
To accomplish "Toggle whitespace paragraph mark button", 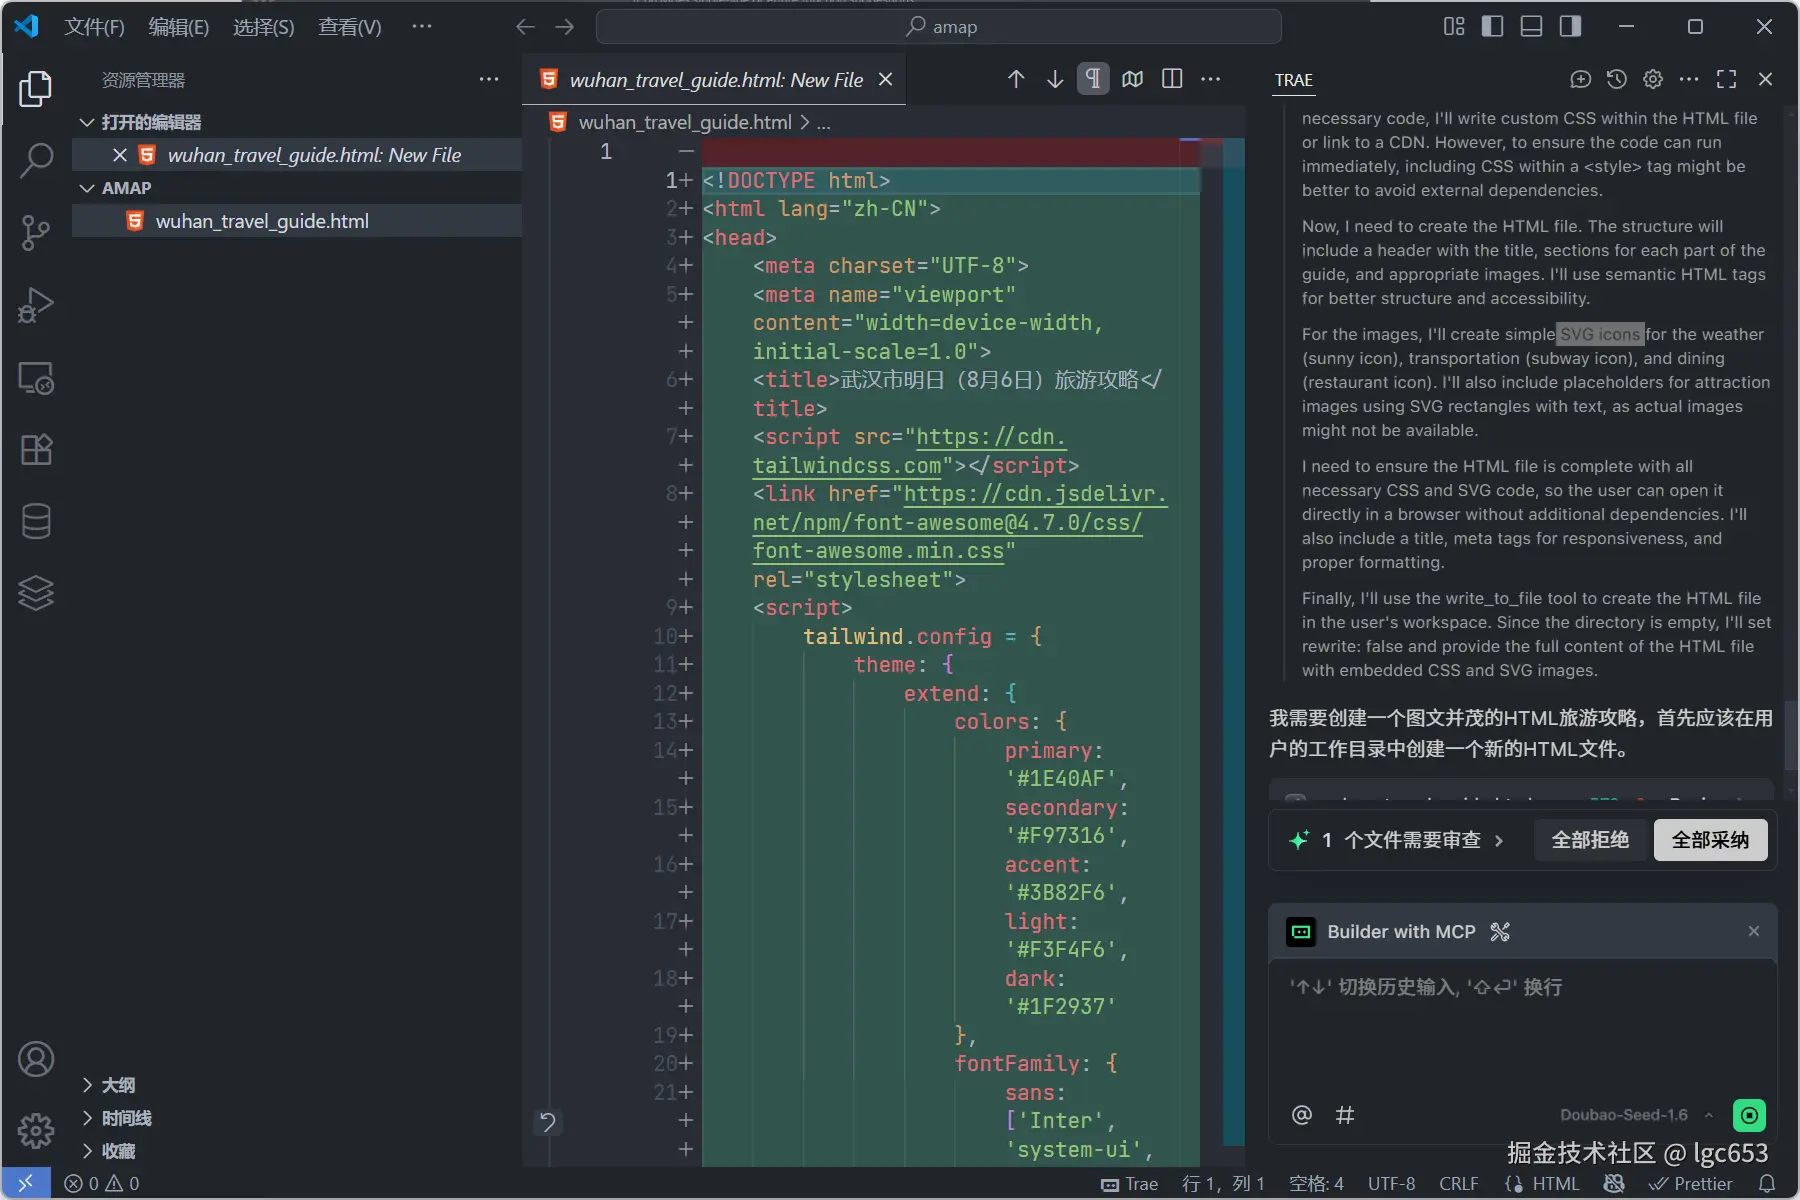I will pyautogui.click(x=1093, y=79).
